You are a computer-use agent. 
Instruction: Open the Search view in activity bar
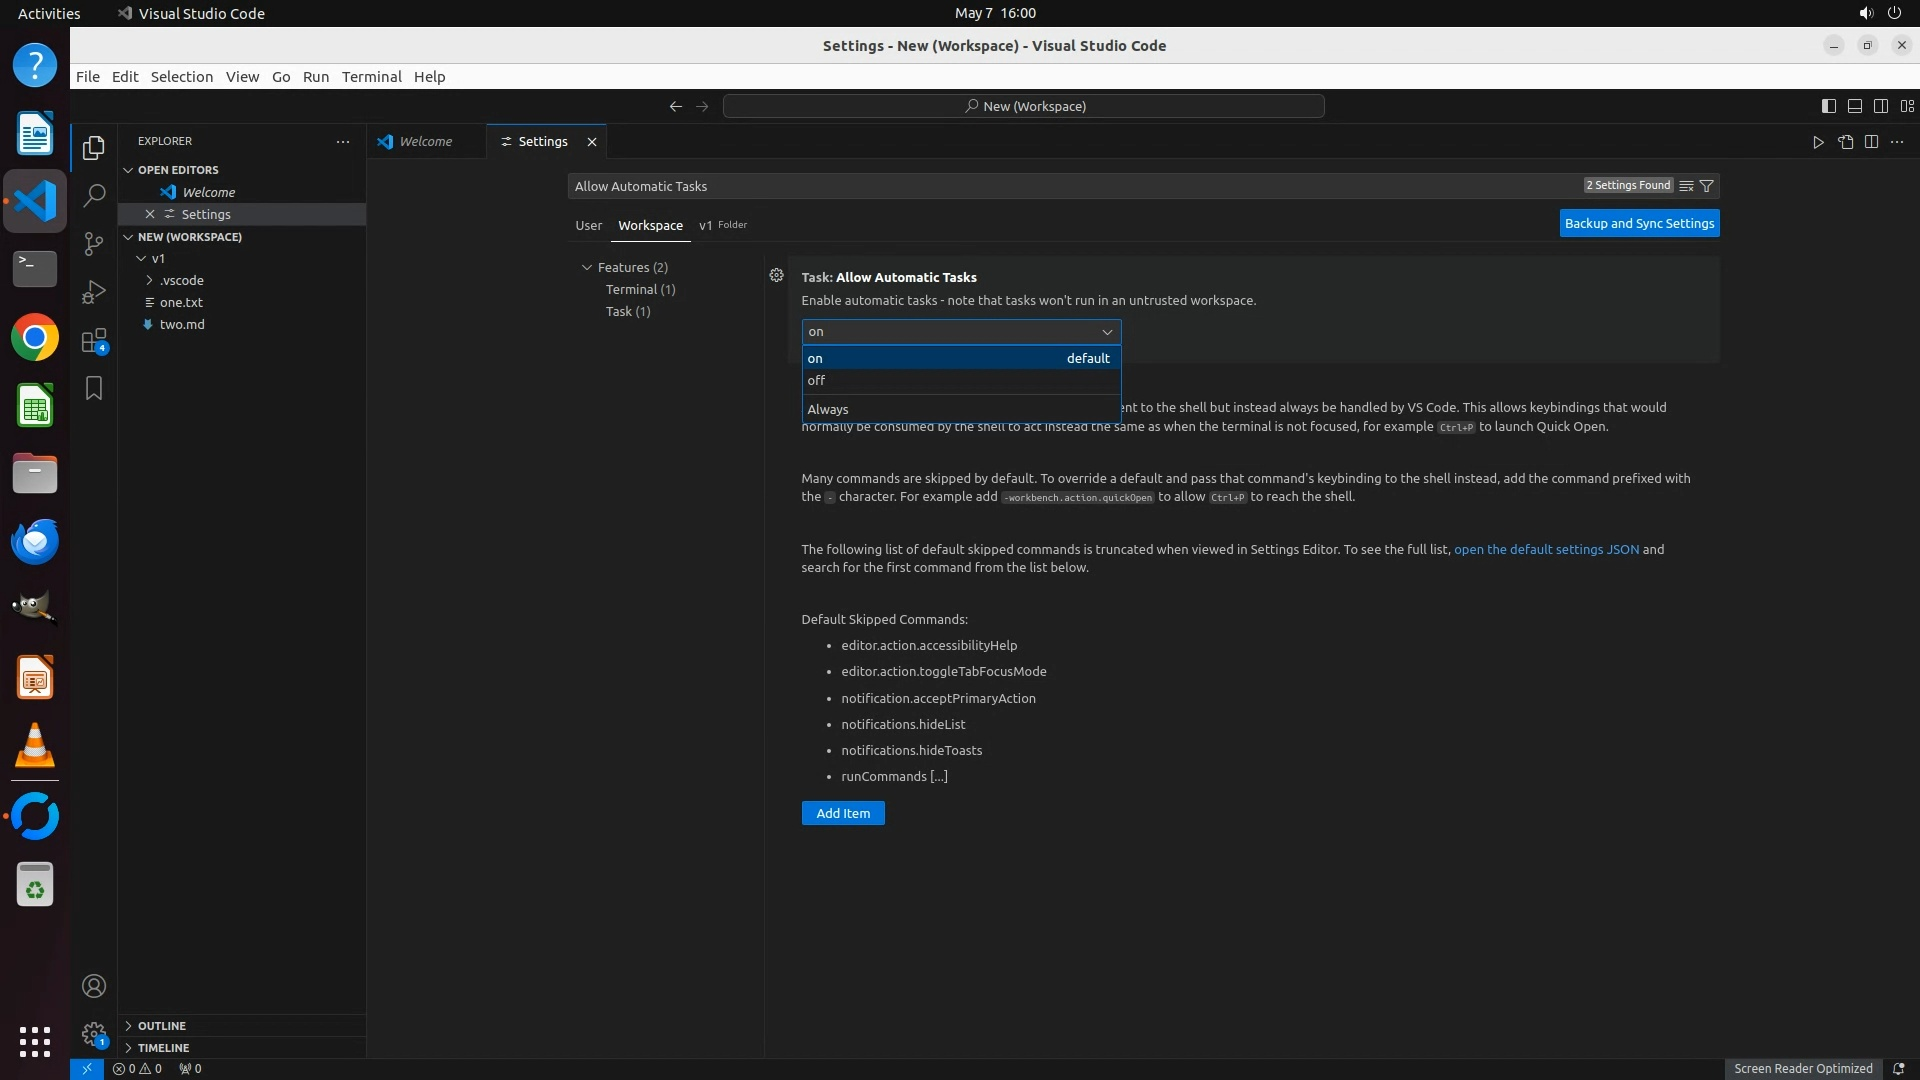[94, 195]
